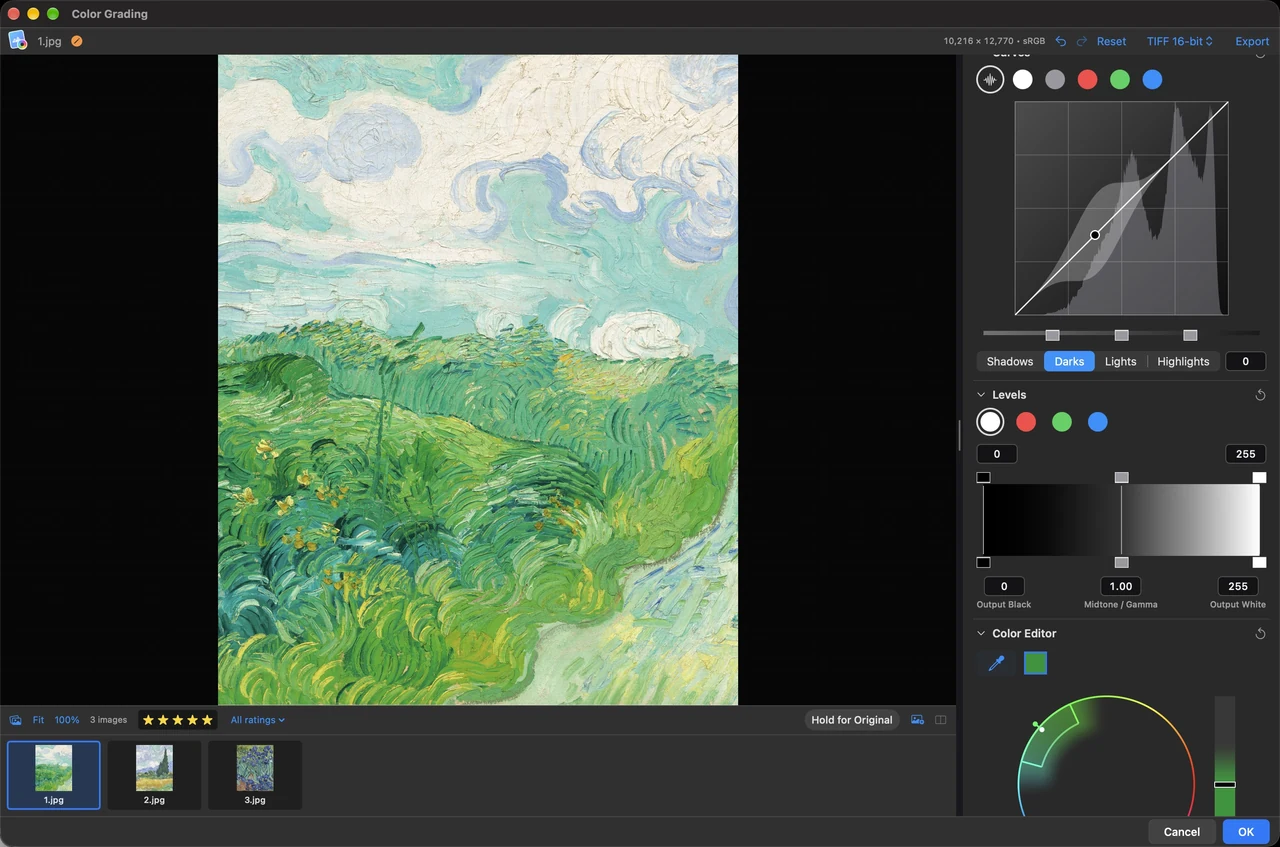1280x847 pixels.
Task: Click the Reset link
Action: pyautogui.click(x=1111, y=41)
